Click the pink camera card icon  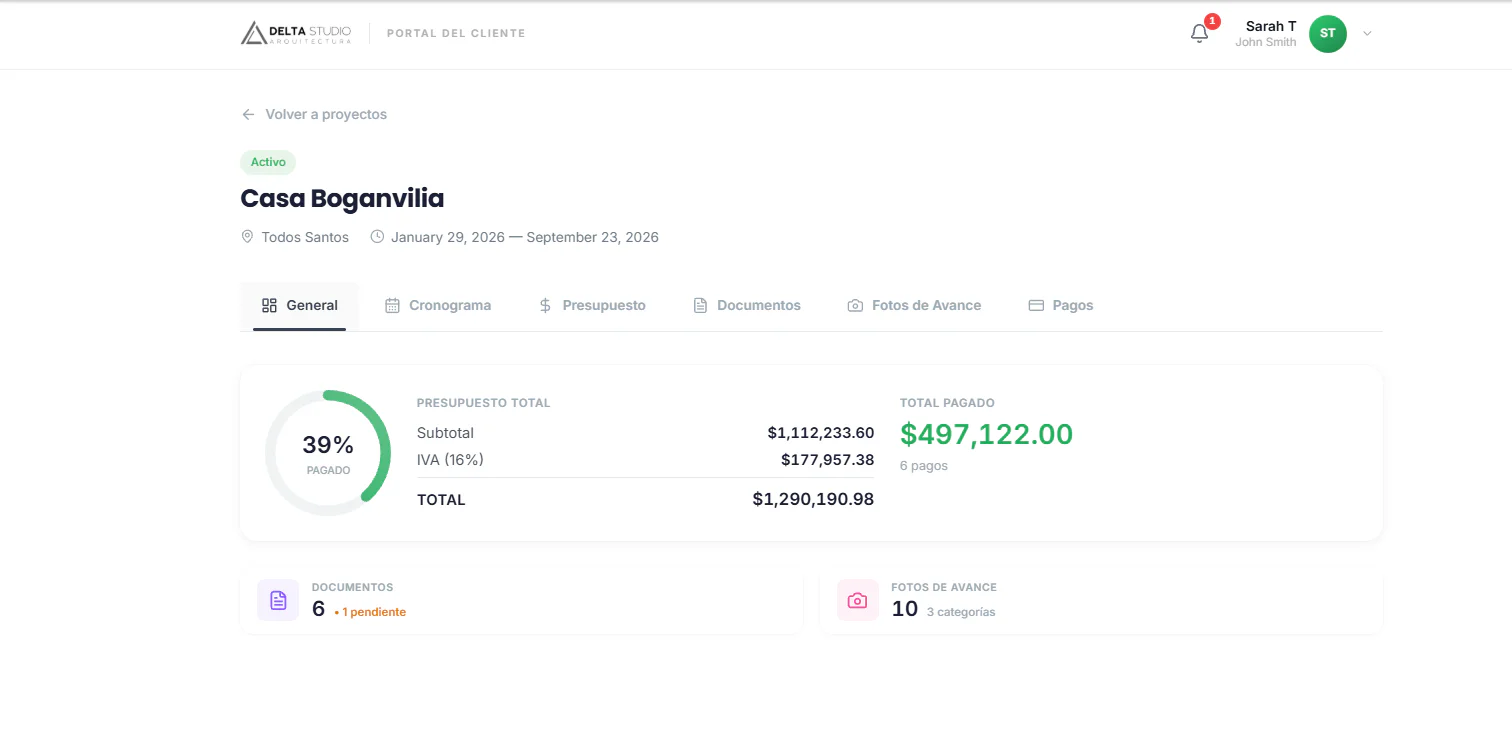857,600
